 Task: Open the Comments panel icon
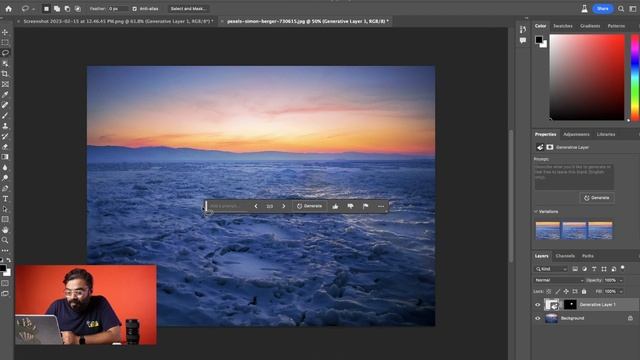pos(523,40)
